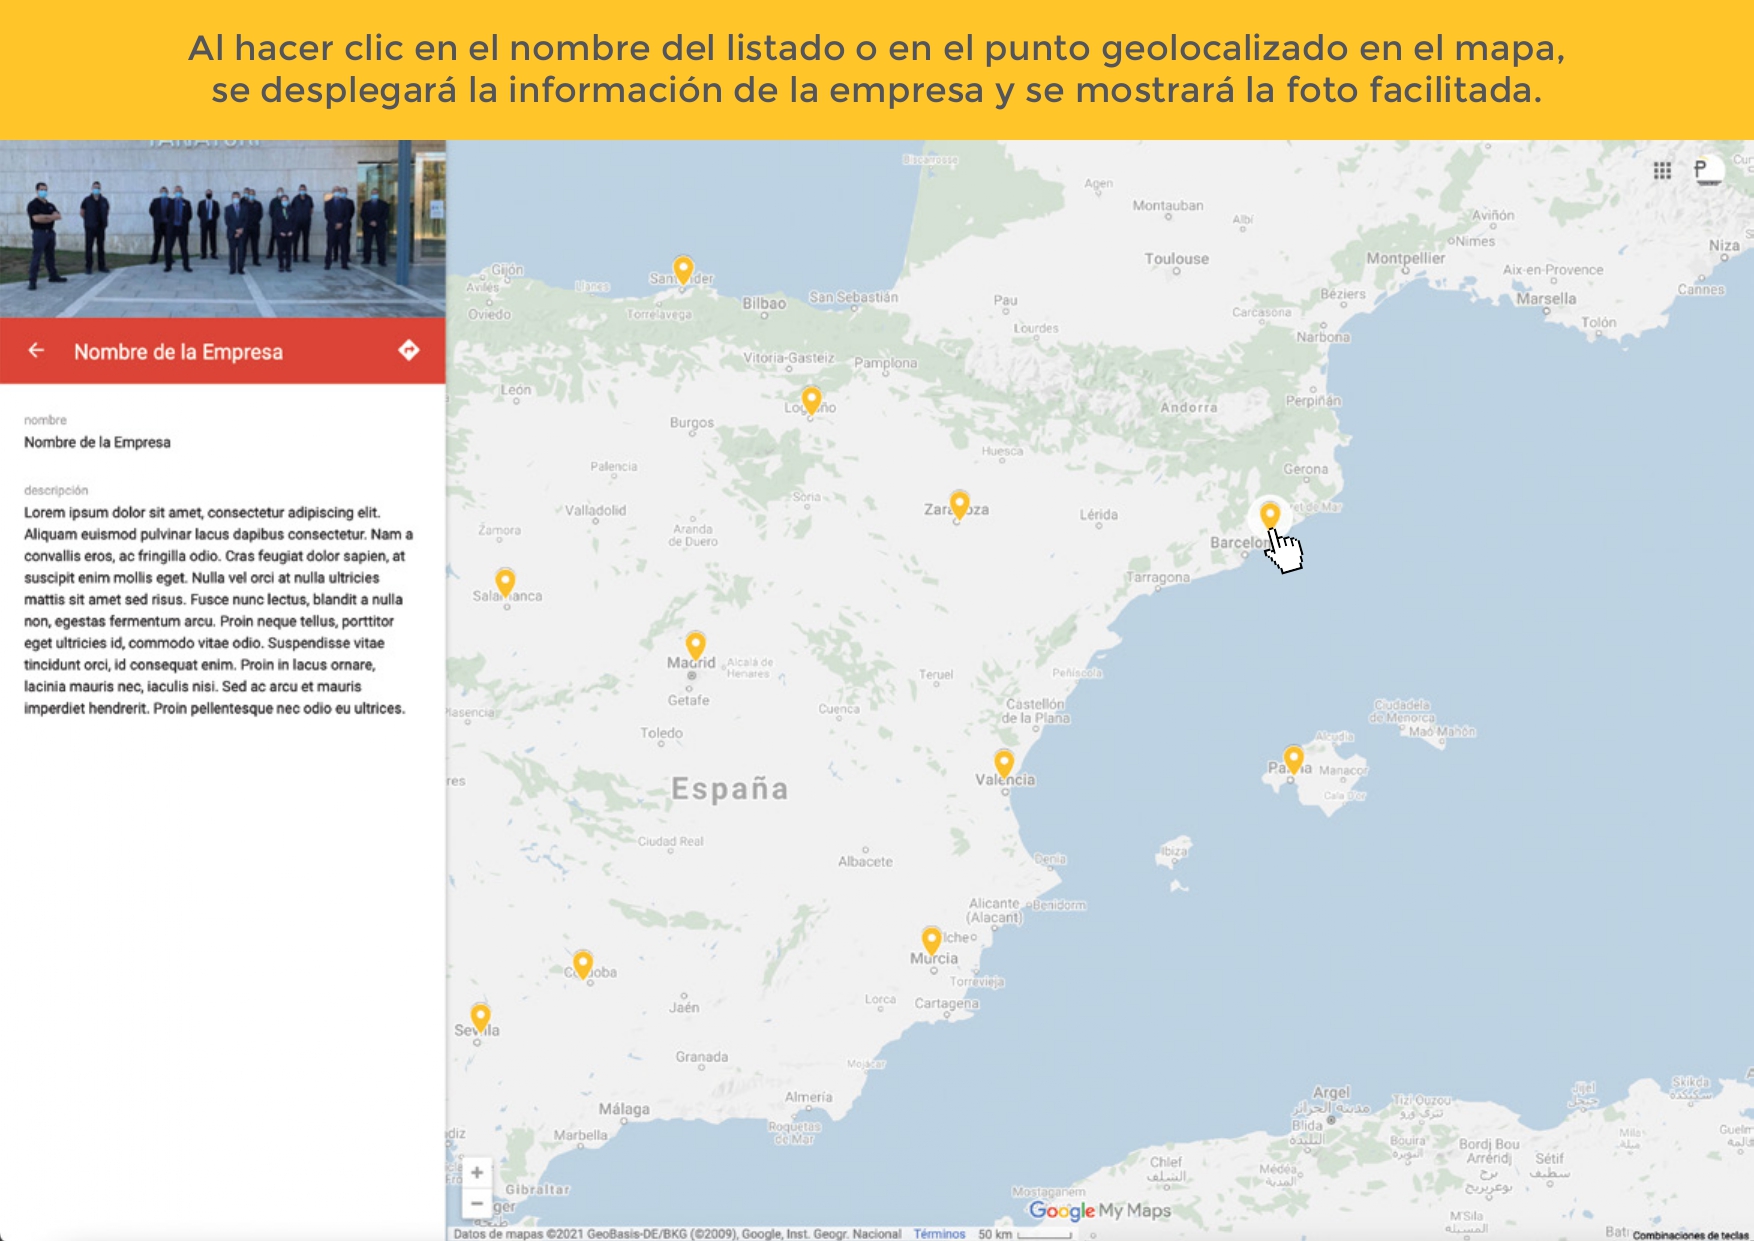
Task: Click the Granada city label
Action: tap(702, 1057)
